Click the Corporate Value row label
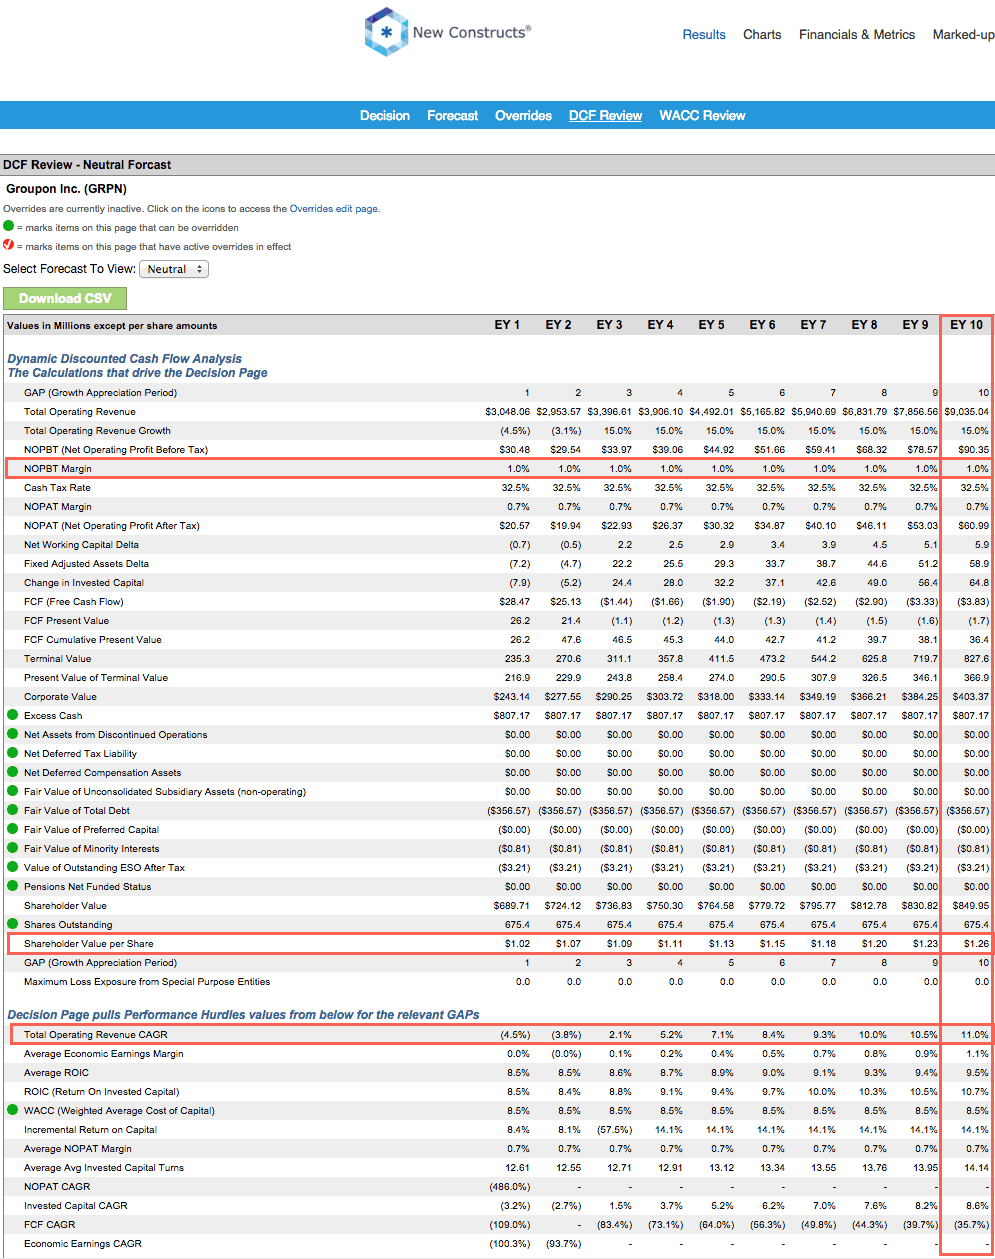995x1259 pixels. pyautogui.click(x=60, y=697)
